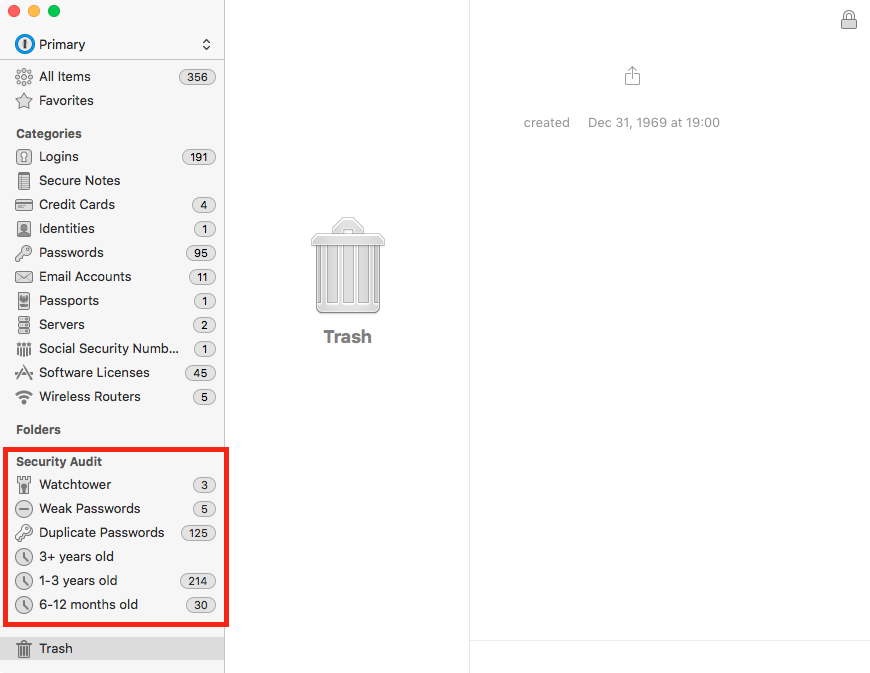Select Identities in the sidebar
Viewport: 870px width, 673px height.
(67, 229)
